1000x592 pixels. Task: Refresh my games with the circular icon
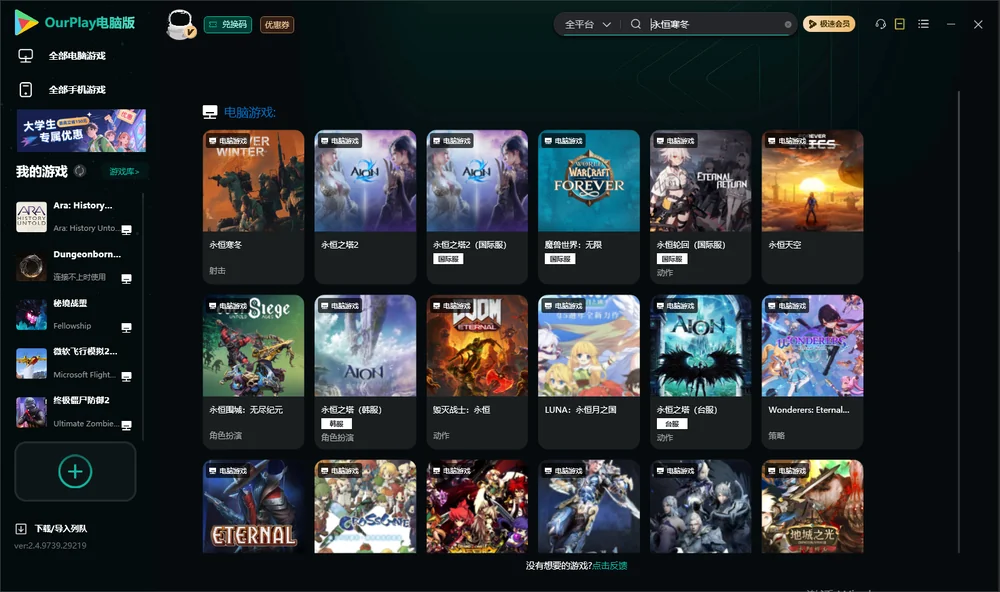(x=80, y=171)
